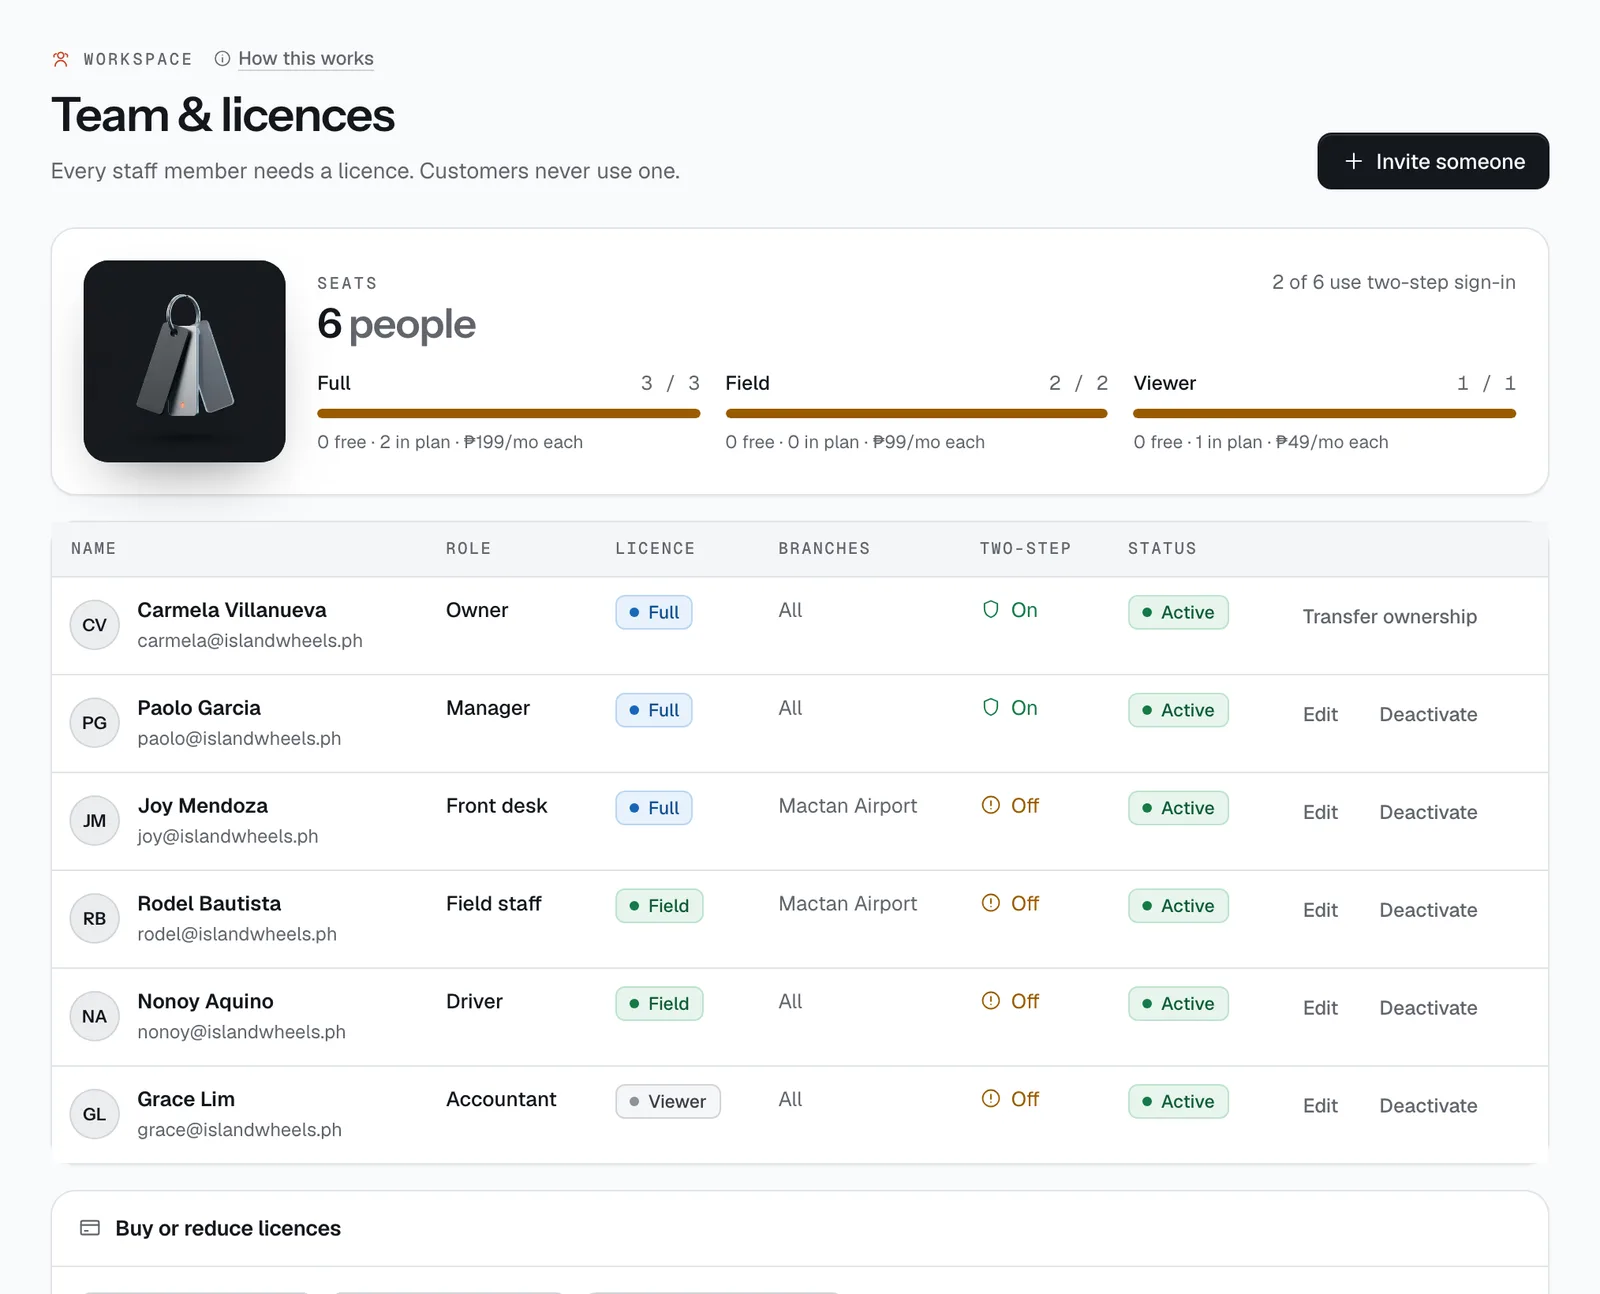1600x1294 pixels.
Task: Click Nonoy Aquino's Field licence badge
Action: tap(659, 1004)
